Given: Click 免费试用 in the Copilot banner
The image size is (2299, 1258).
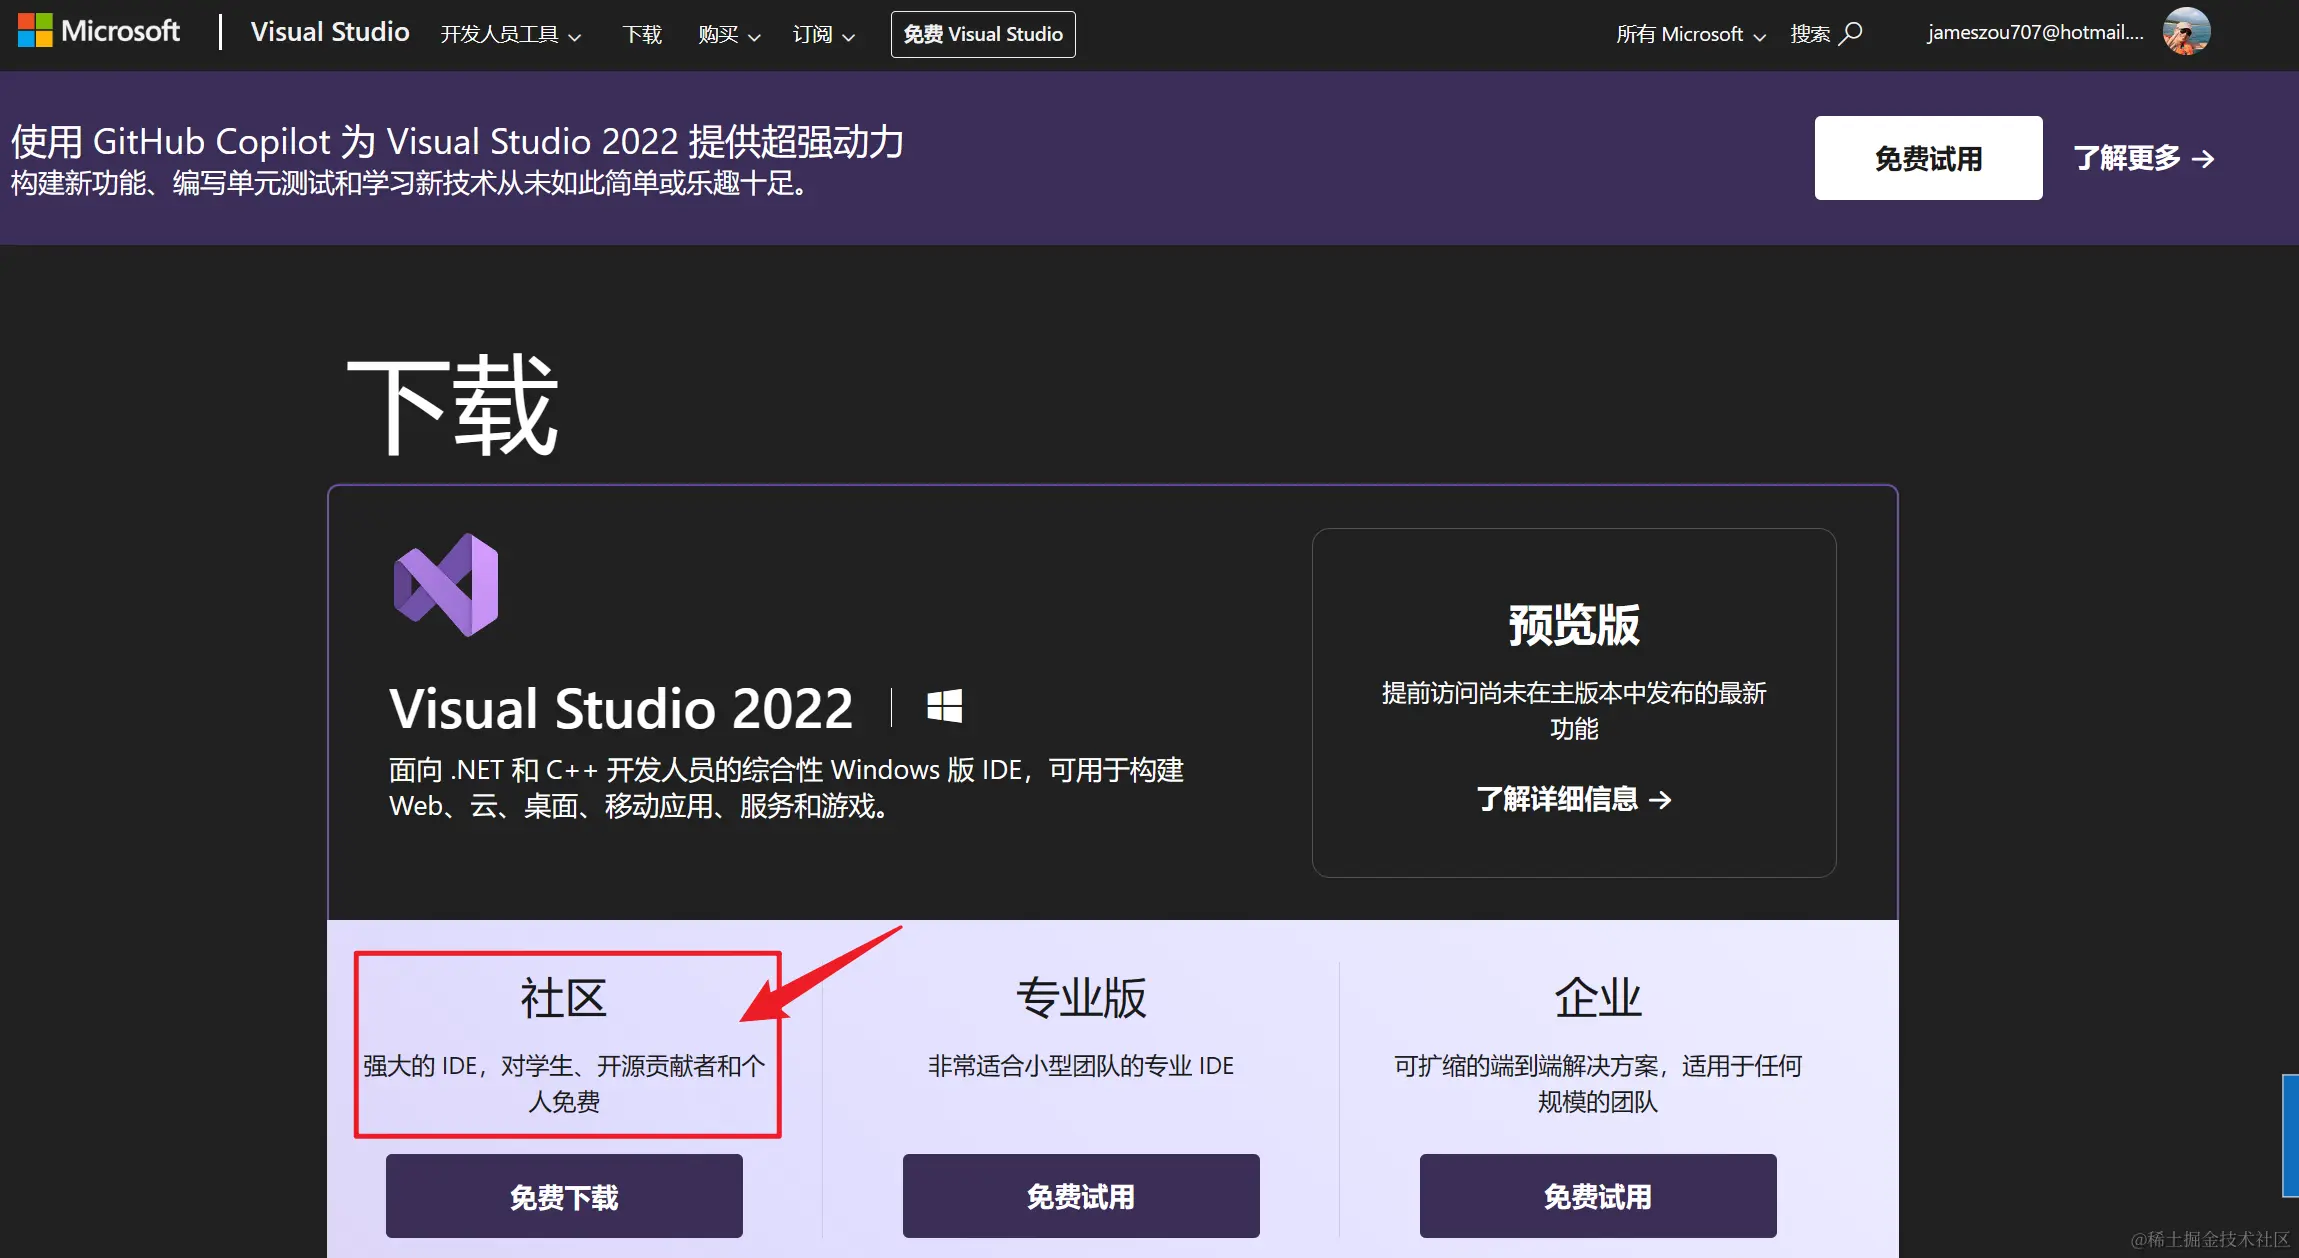Looking at the screenshot, I should coord(1928,158).
